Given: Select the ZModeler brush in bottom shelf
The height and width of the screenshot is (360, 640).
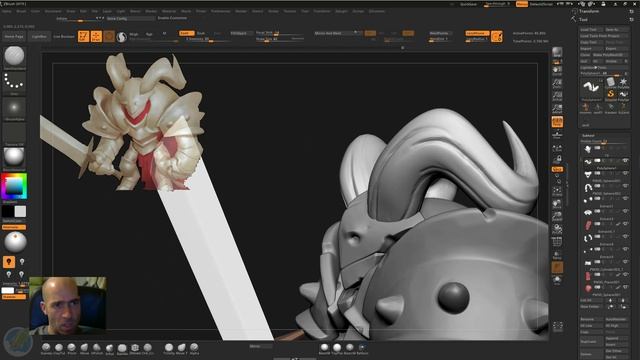Looking at the screenshot, I should 135,348.
